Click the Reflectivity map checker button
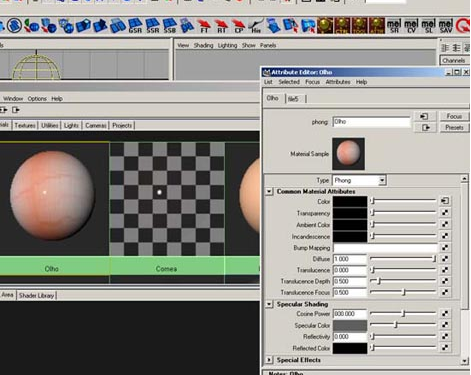 pos(445,336)
